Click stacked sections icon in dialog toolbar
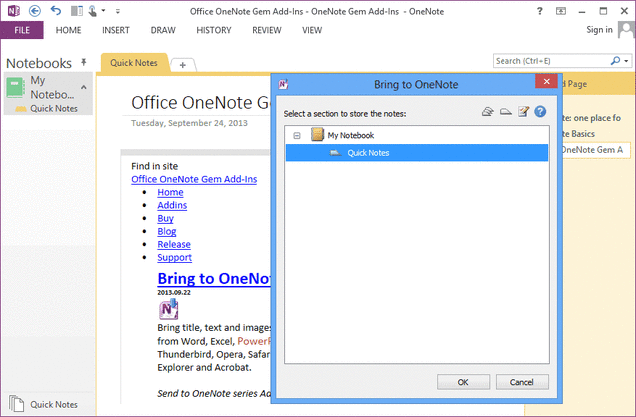This screenshot has width=636, height=417. pyautogui.click(x=488, y=112)
